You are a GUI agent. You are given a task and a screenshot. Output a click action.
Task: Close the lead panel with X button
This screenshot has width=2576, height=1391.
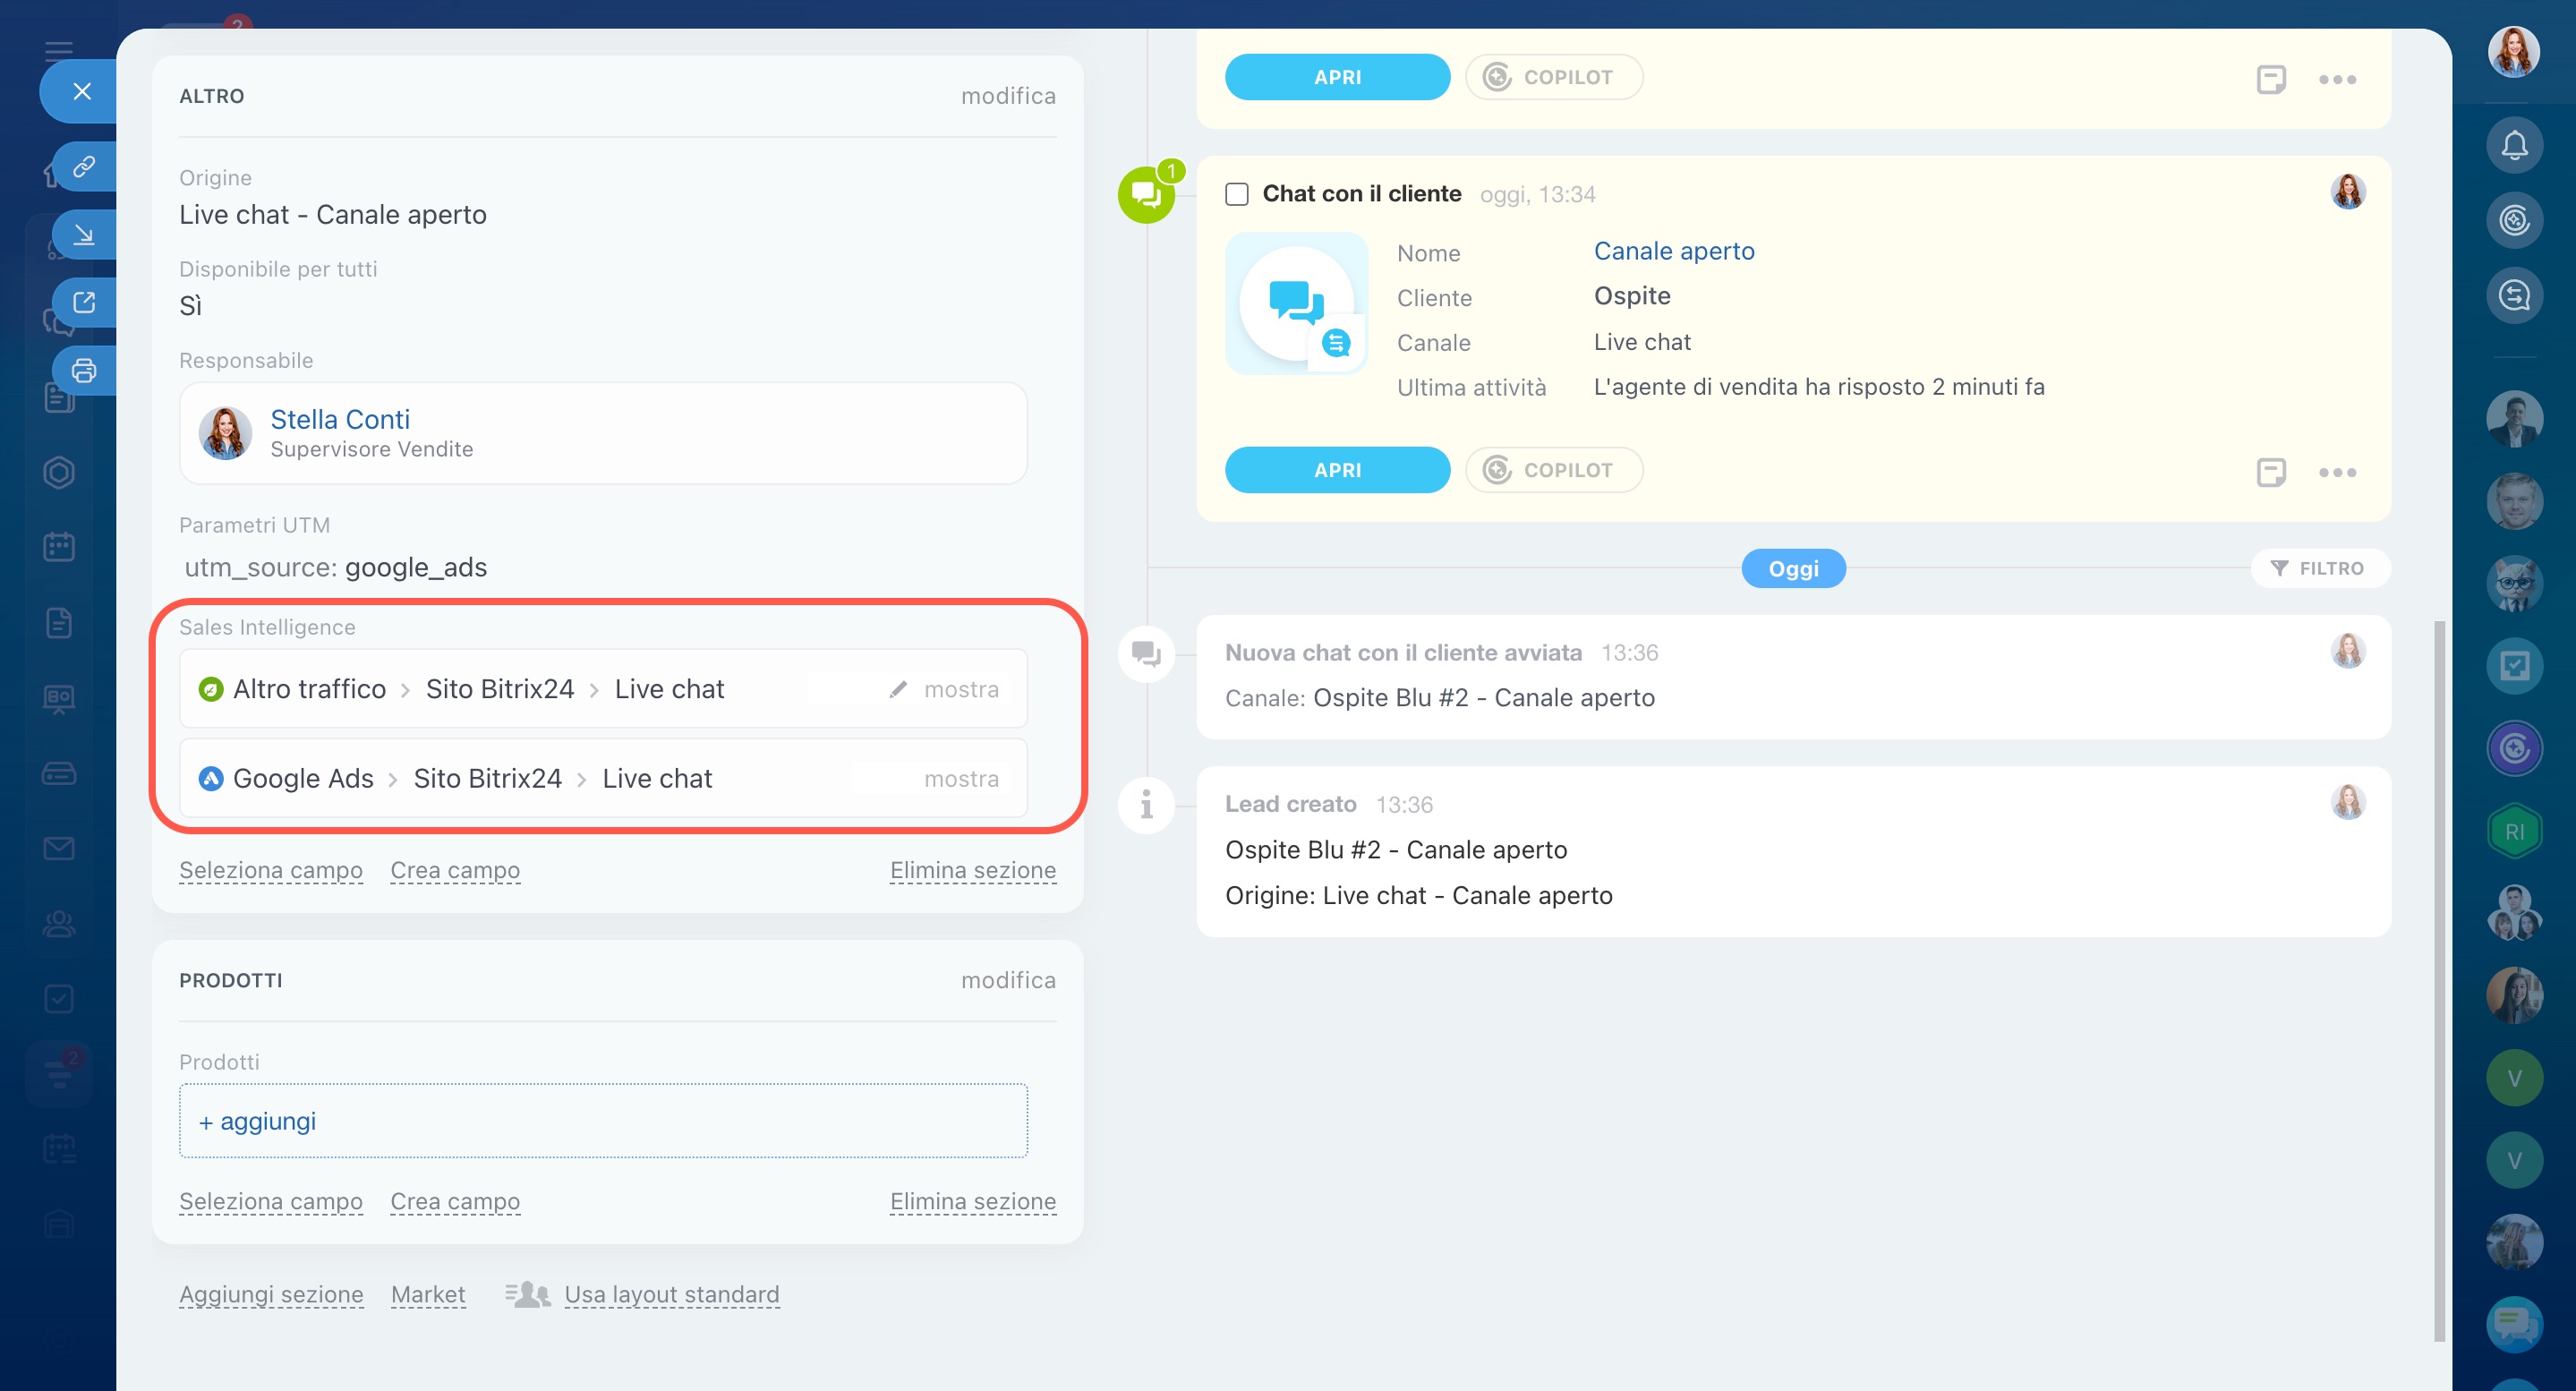(82, 92)
